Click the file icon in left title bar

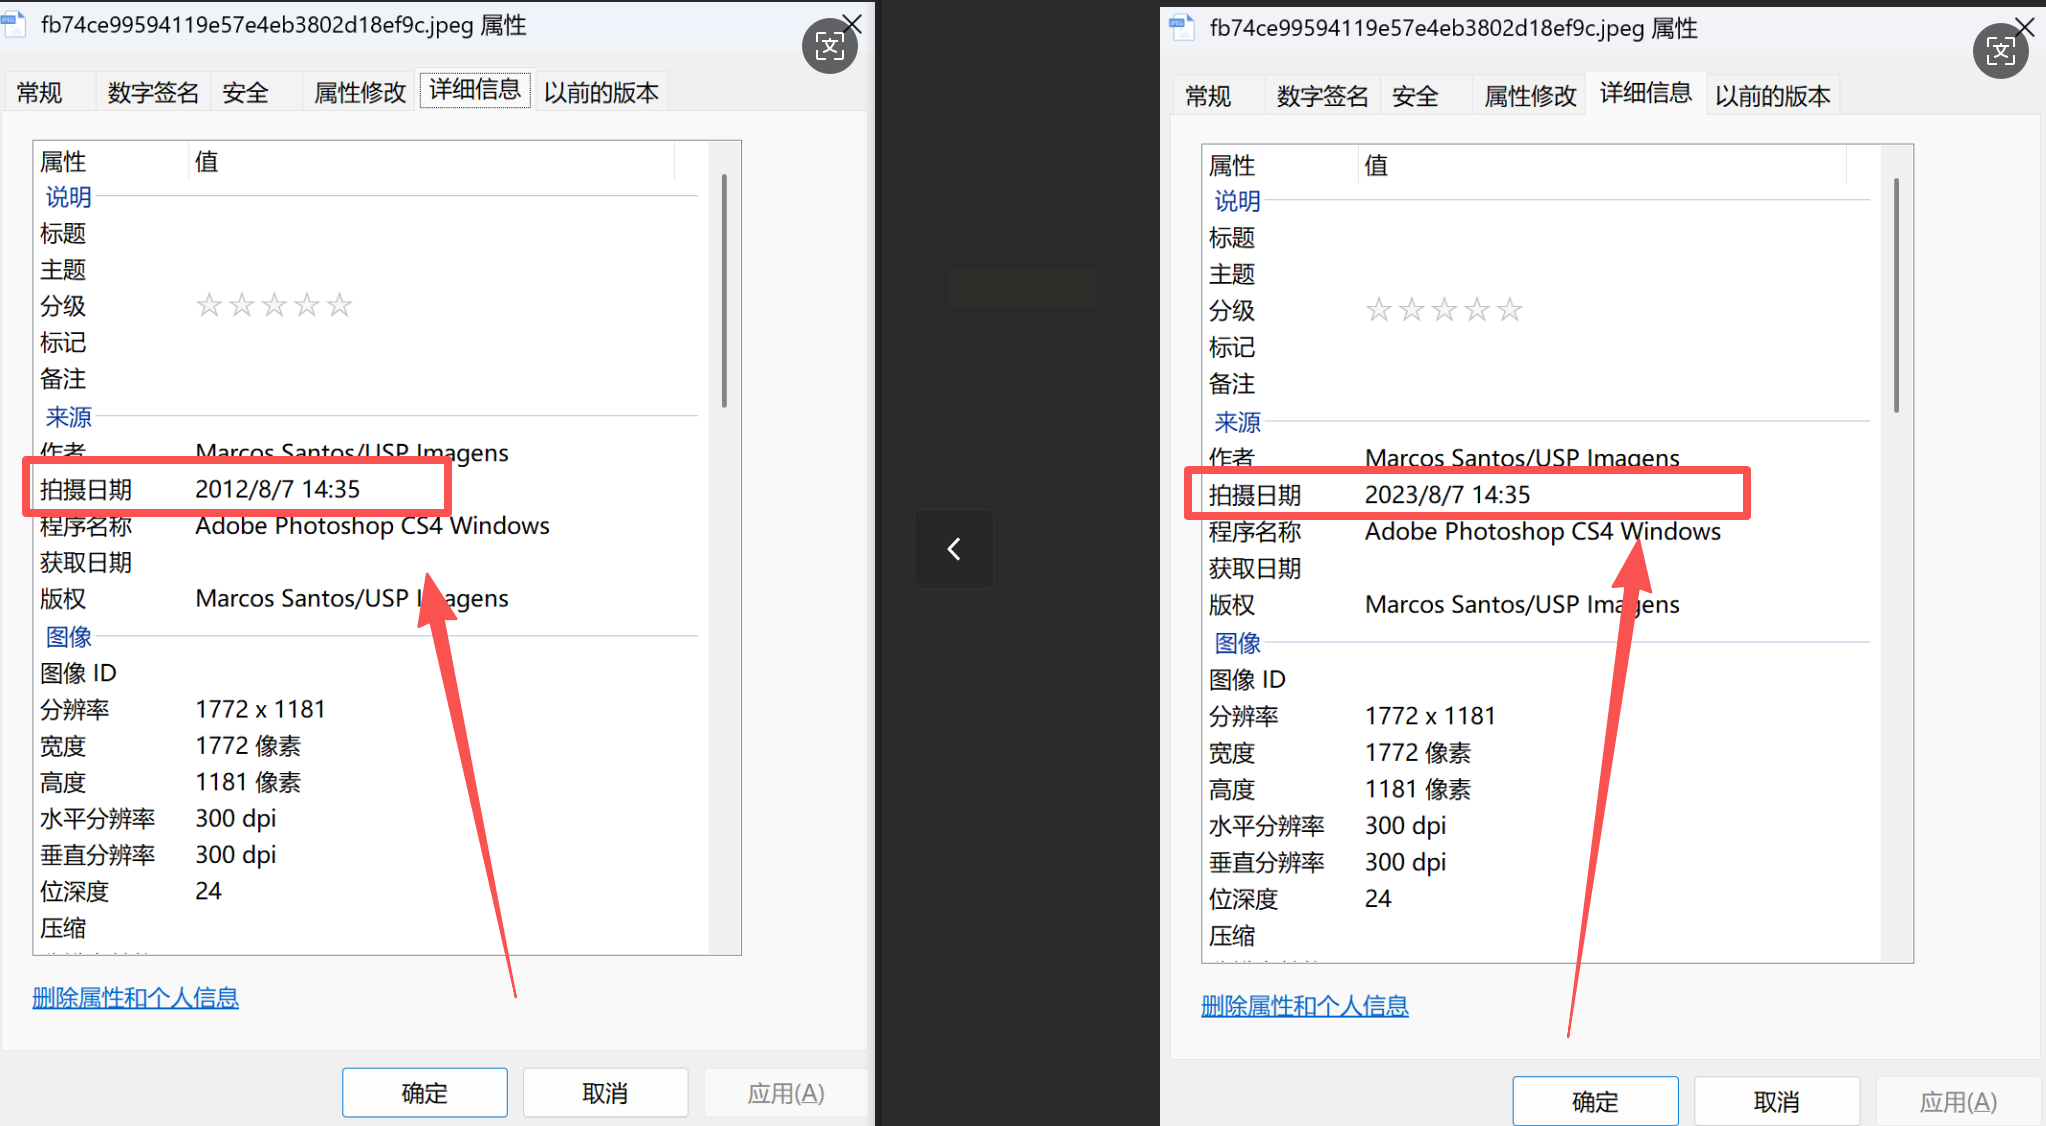coord(14,24)
